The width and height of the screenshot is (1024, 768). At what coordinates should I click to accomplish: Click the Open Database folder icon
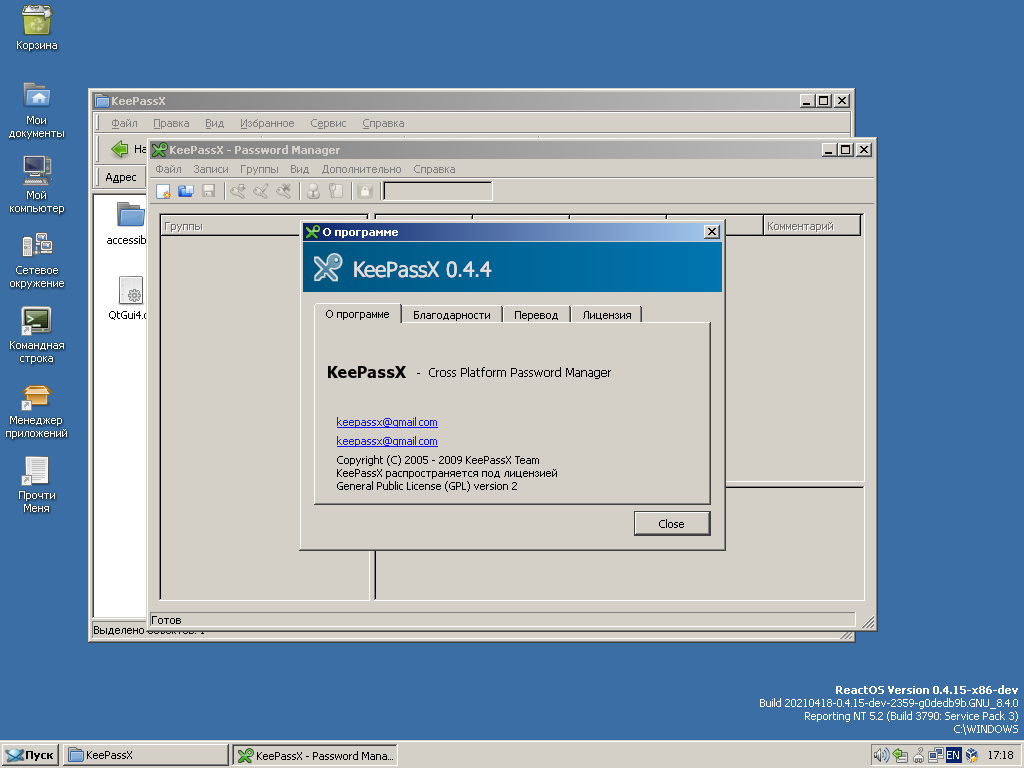pos(186,191)
